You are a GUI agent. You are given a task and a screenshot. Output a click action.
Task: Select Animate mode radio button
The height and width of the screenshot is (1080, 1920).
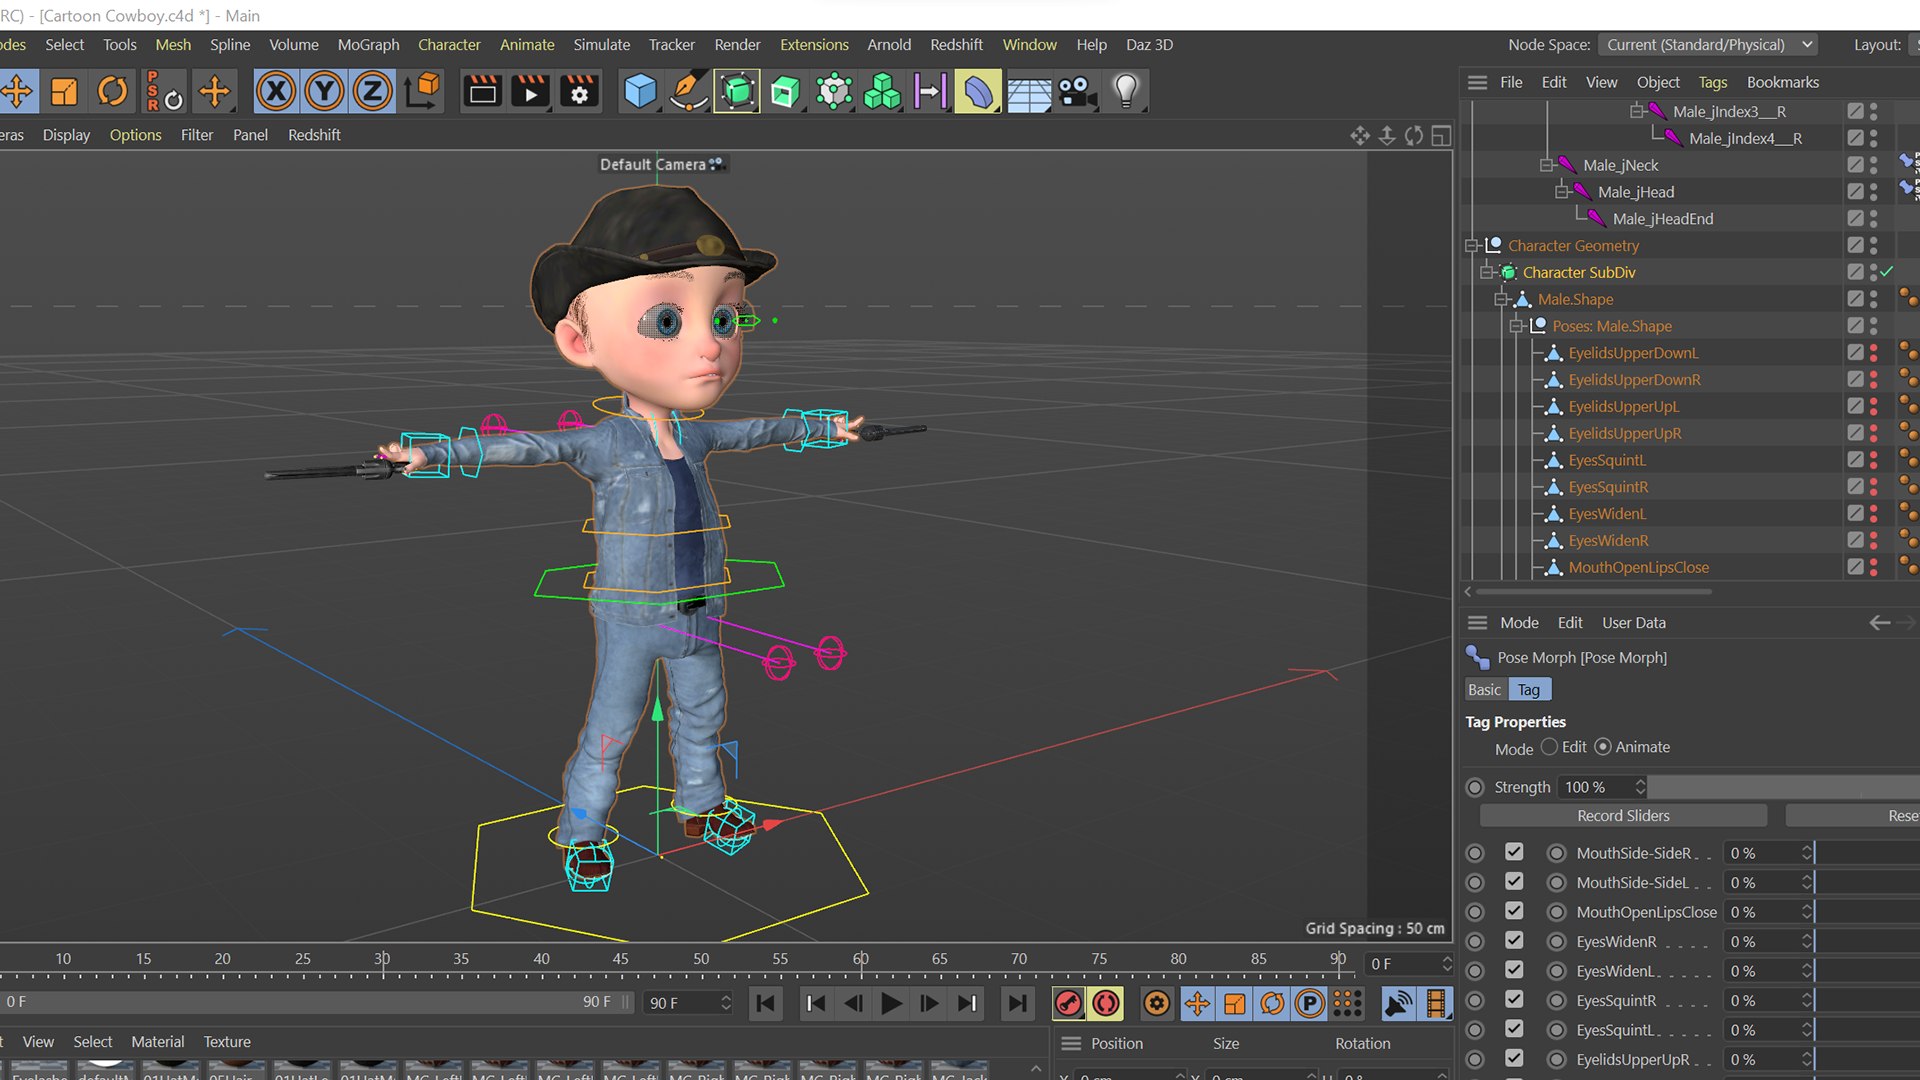click(1603, 747)
